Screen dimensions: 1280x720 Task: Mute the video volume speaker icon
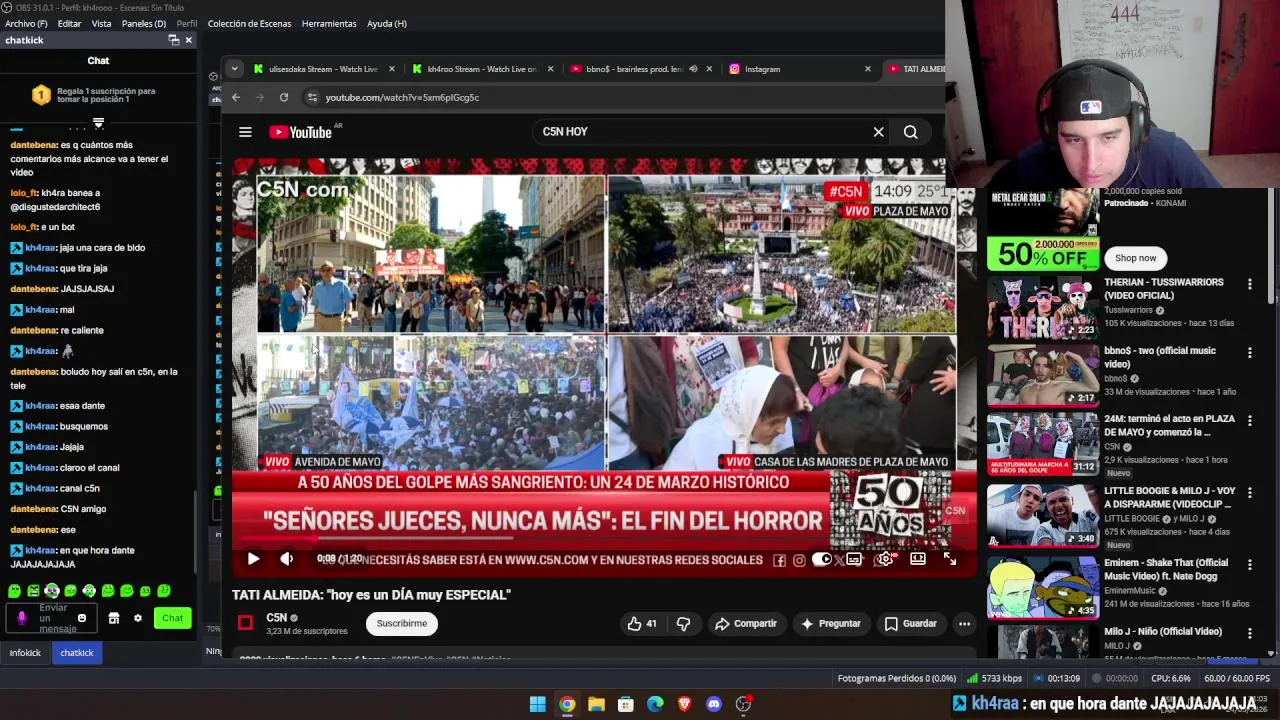point(286,559)
